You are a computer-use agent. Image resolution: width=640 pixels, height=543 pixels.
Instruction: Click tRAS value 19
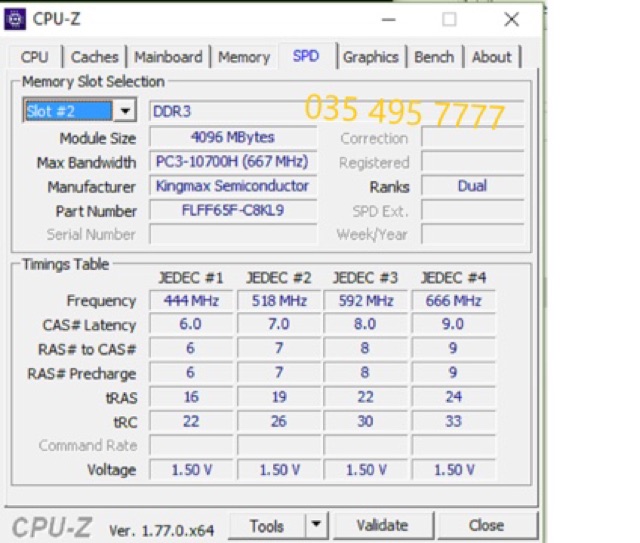(x=279, y=397)
